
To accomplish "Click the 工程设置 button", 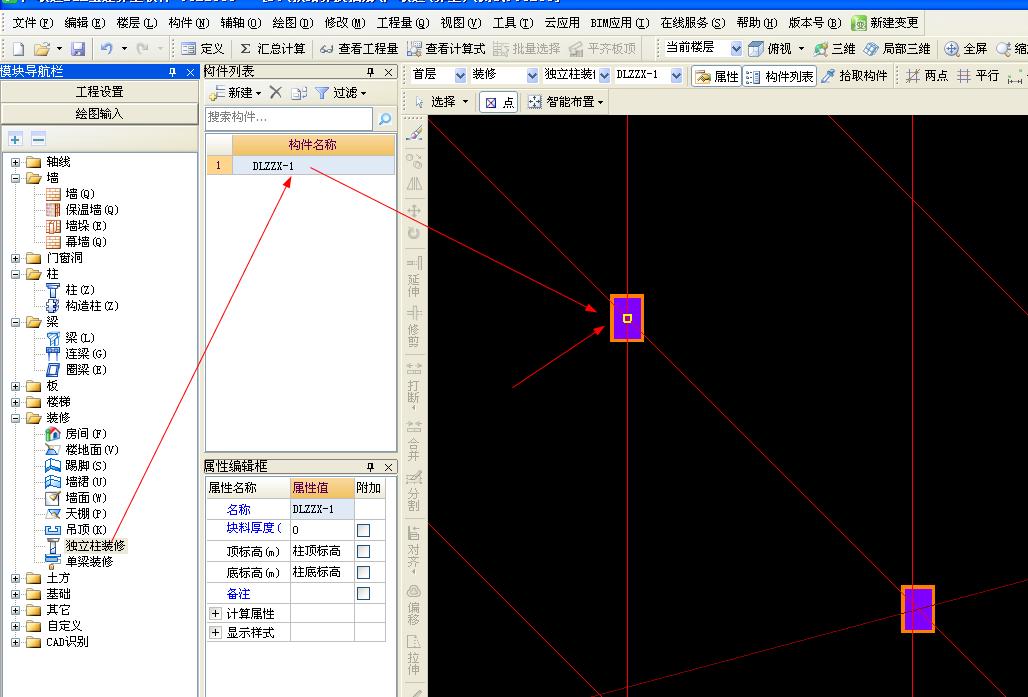I will coord(100,92).
